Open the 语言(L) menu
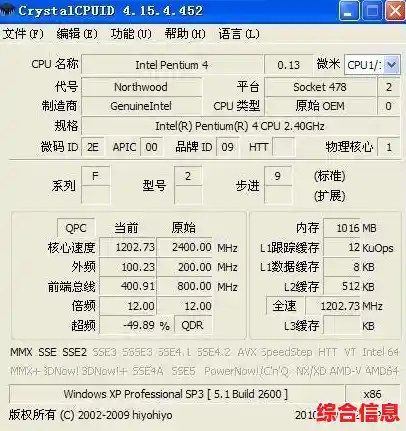Screen dimensions: 406x431 pyautogui.click(x=239, y=34)
